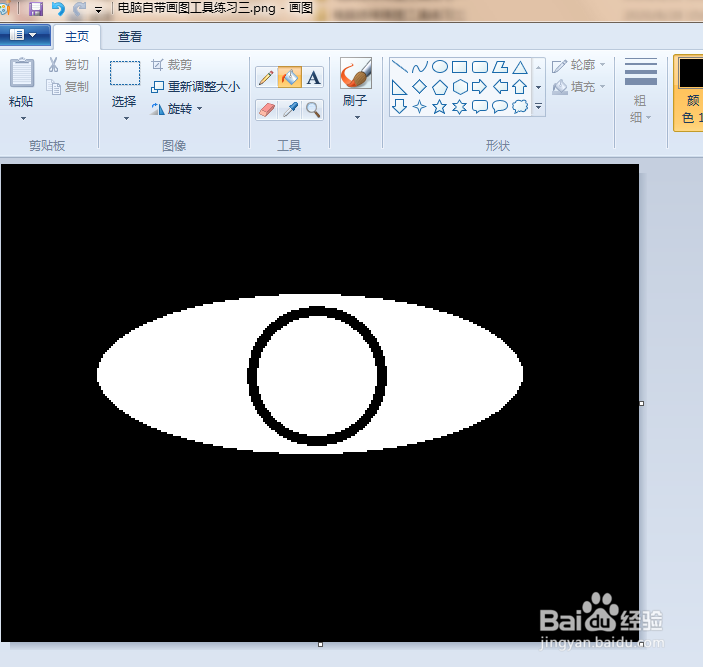
Task: Open the Customize Quick Access Toolbar dropdown
Action: (x=98, y=9)
